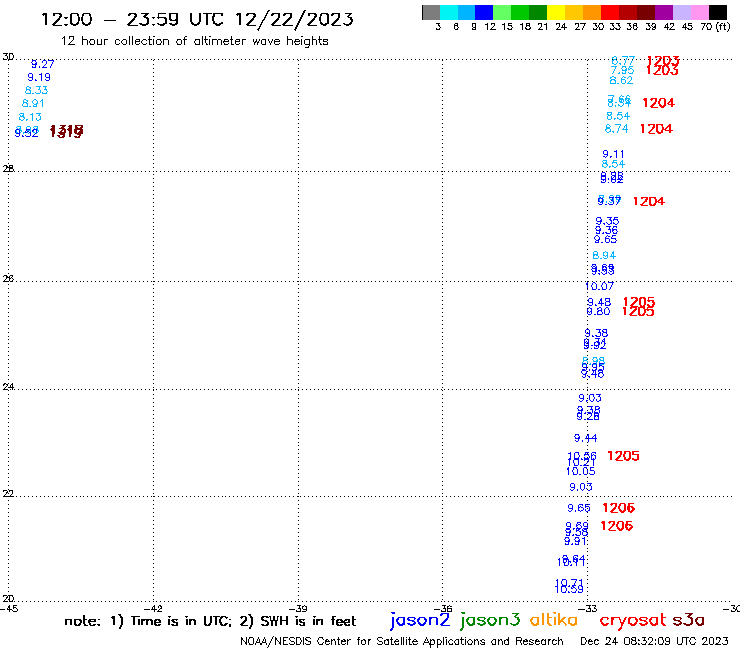
Task: Click the wave height value 9.48
Action: pos(599,302)
